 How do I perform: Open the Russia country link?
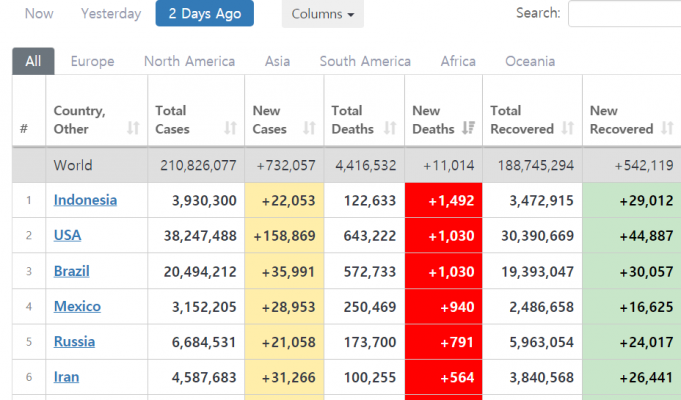click(74, 342)
